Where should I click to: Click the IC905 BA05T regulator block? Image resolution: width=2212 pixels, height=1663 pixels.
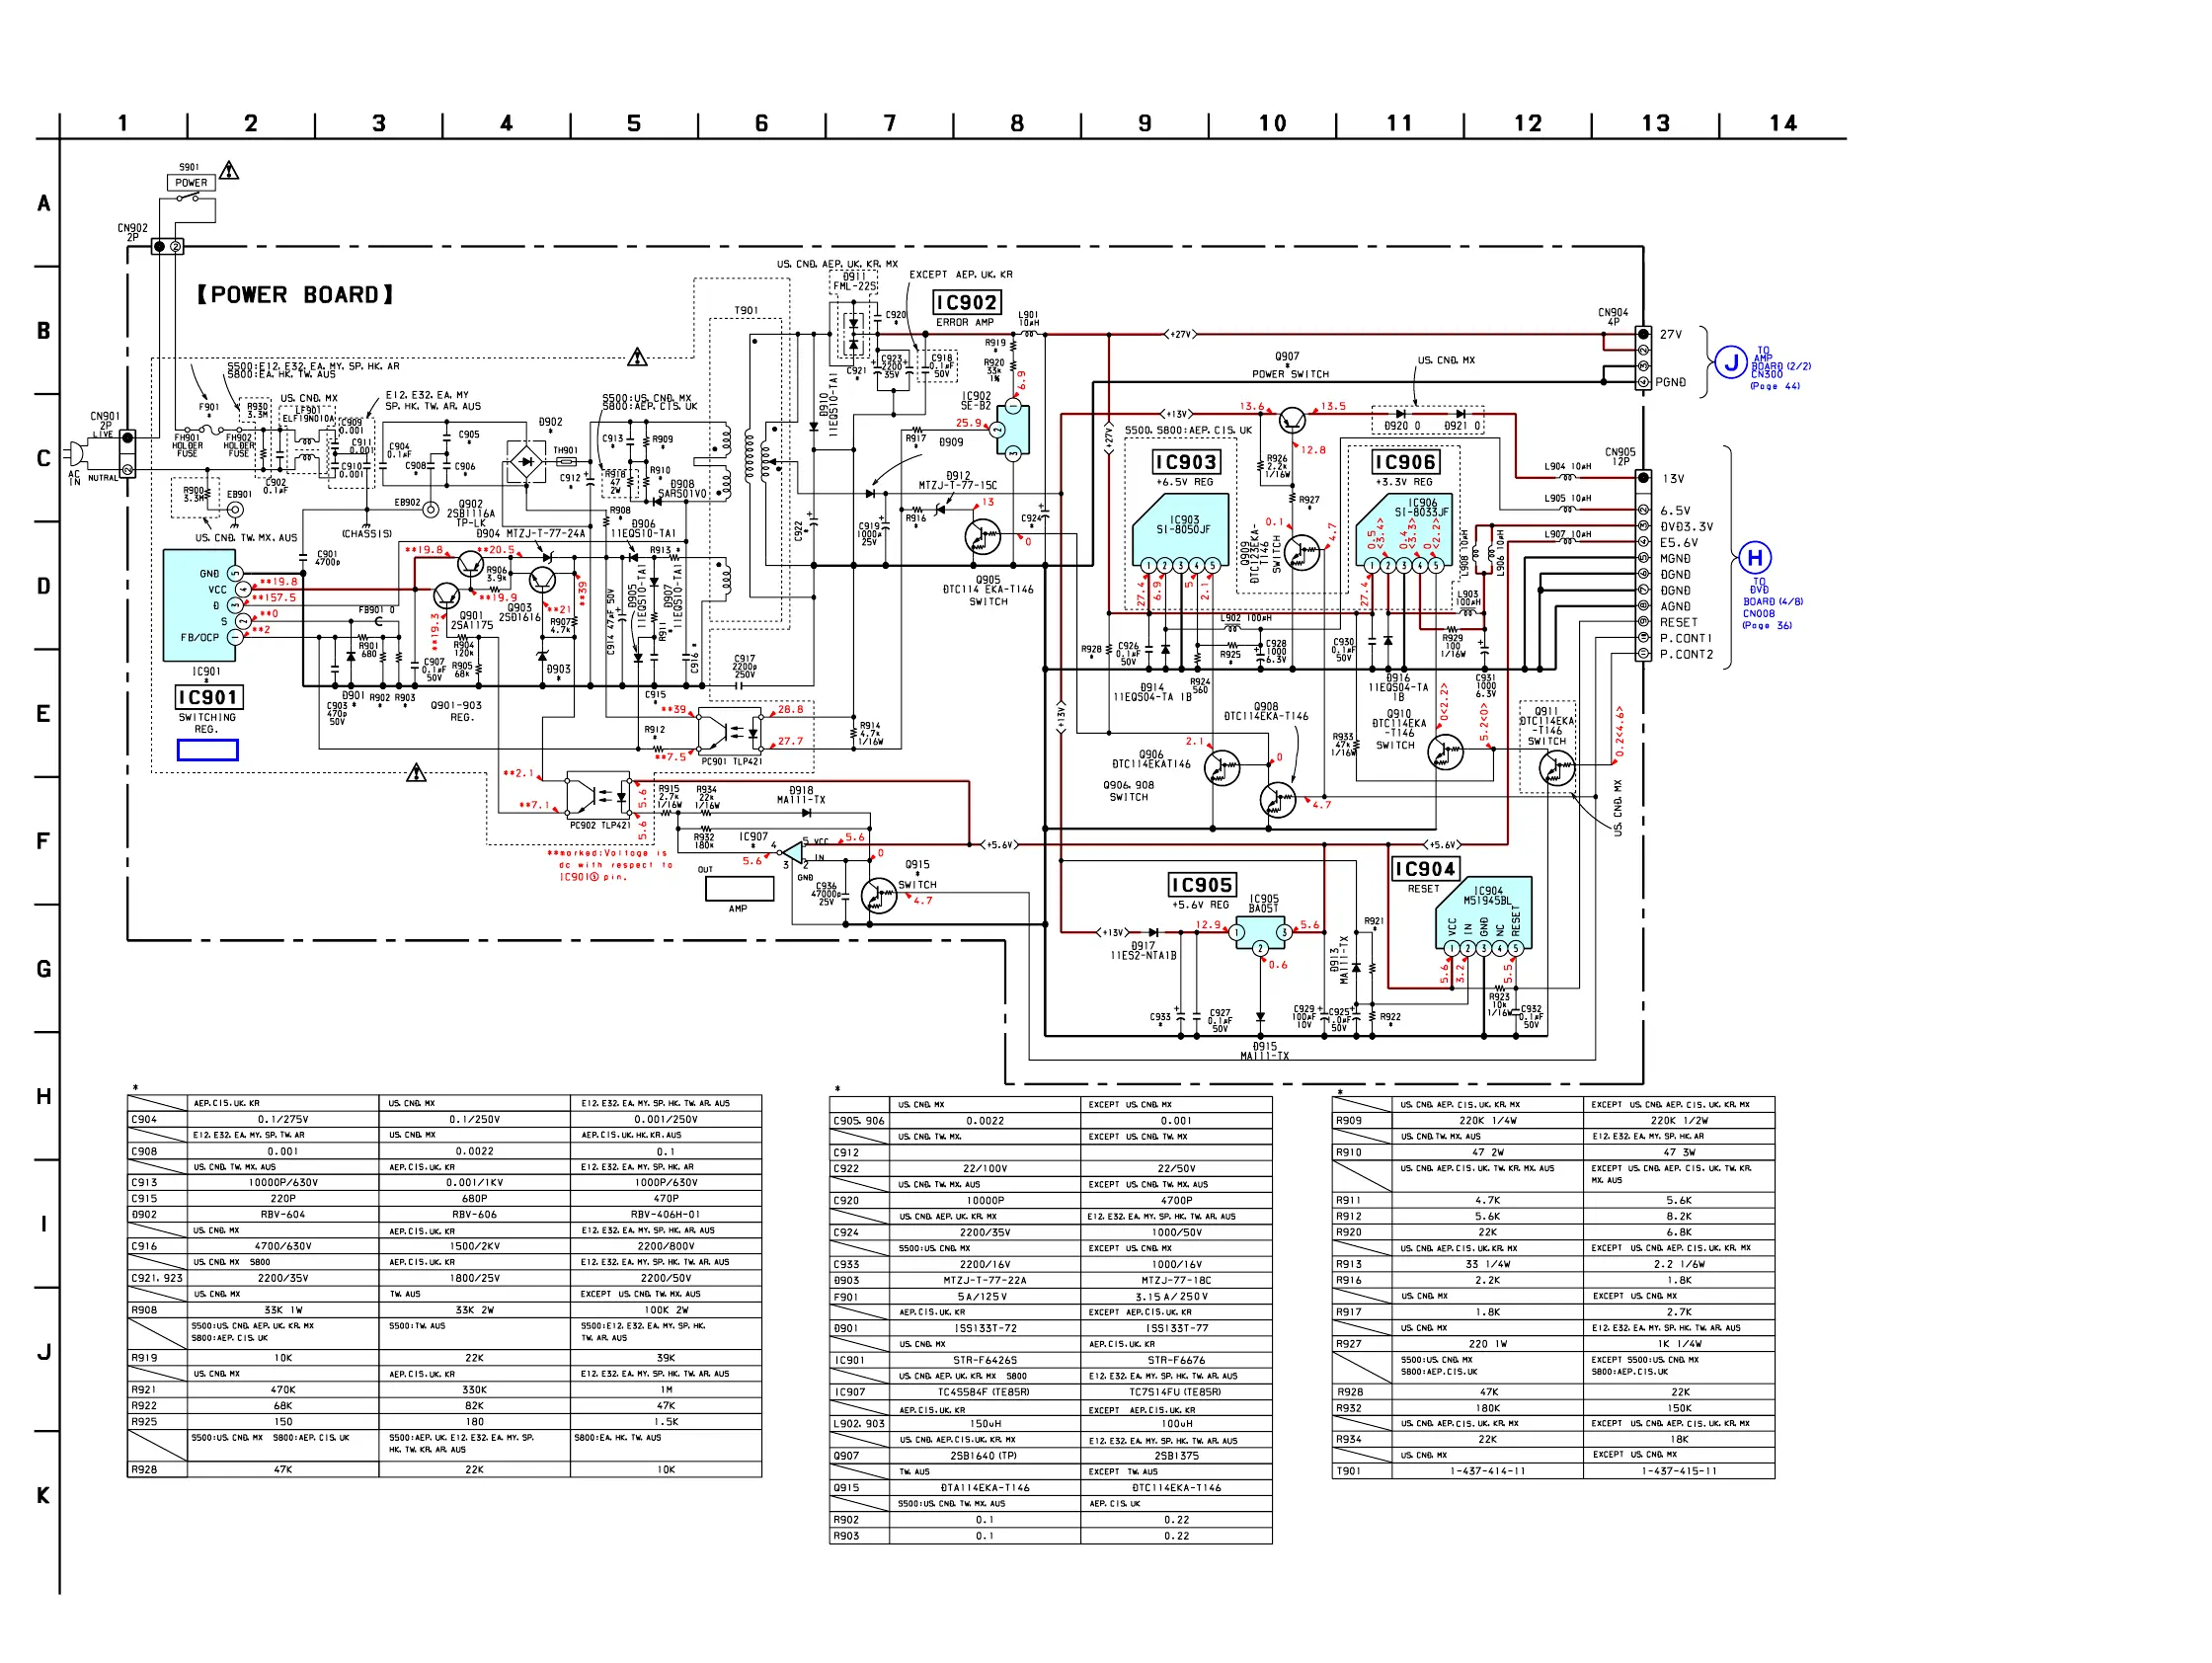pyautogui.click(x=1260, y=932)
